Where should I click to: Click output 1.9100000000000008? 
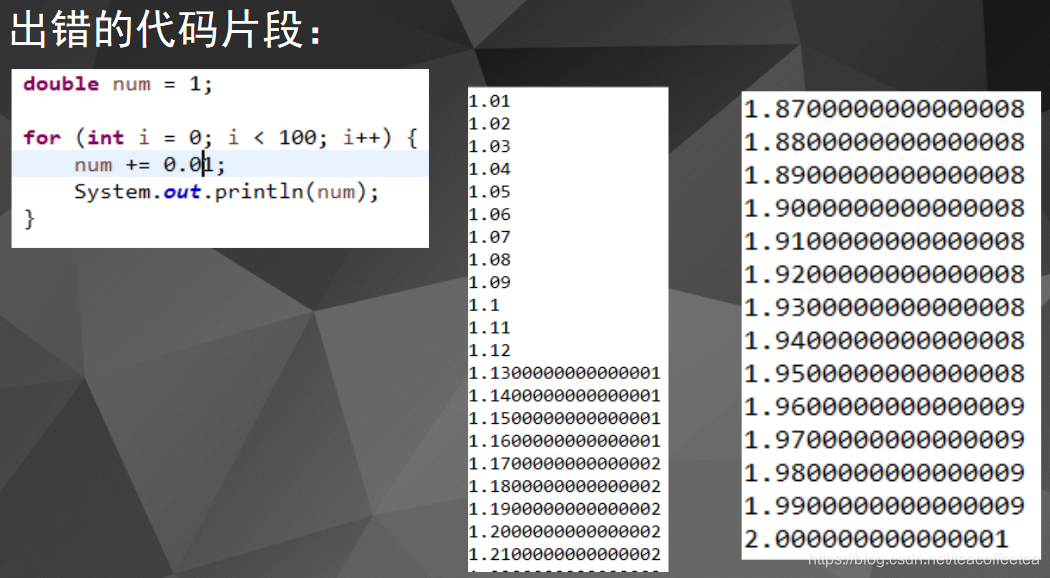pos(885,241)
